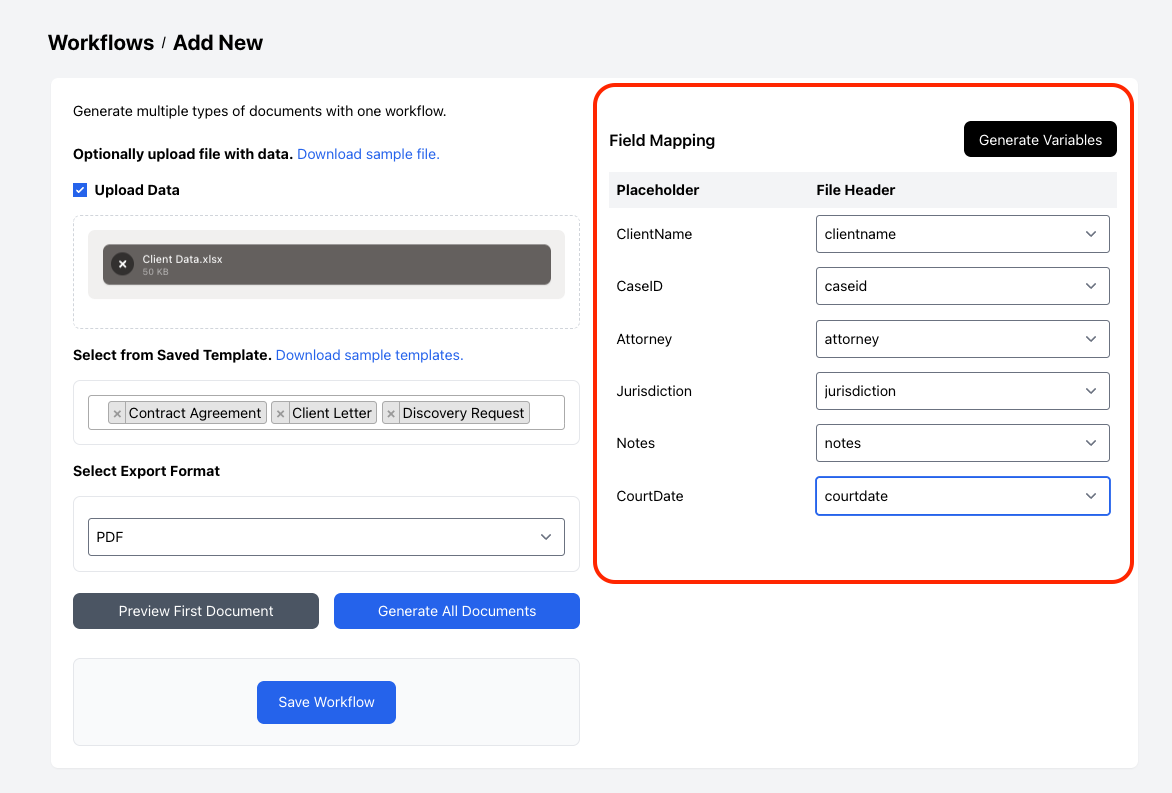Remove the Contract Agreement template tag
This screenshot has width=1172, height=793.
[117, 412]
